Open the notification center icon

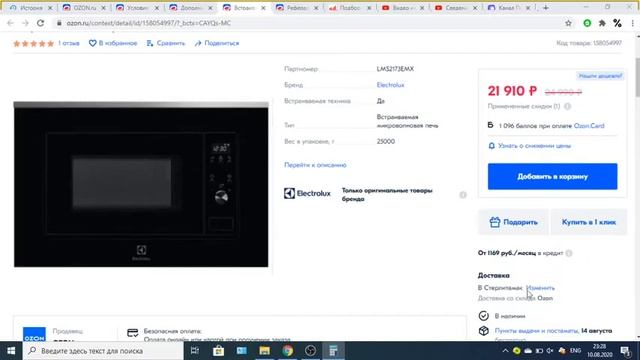point(626,351)
